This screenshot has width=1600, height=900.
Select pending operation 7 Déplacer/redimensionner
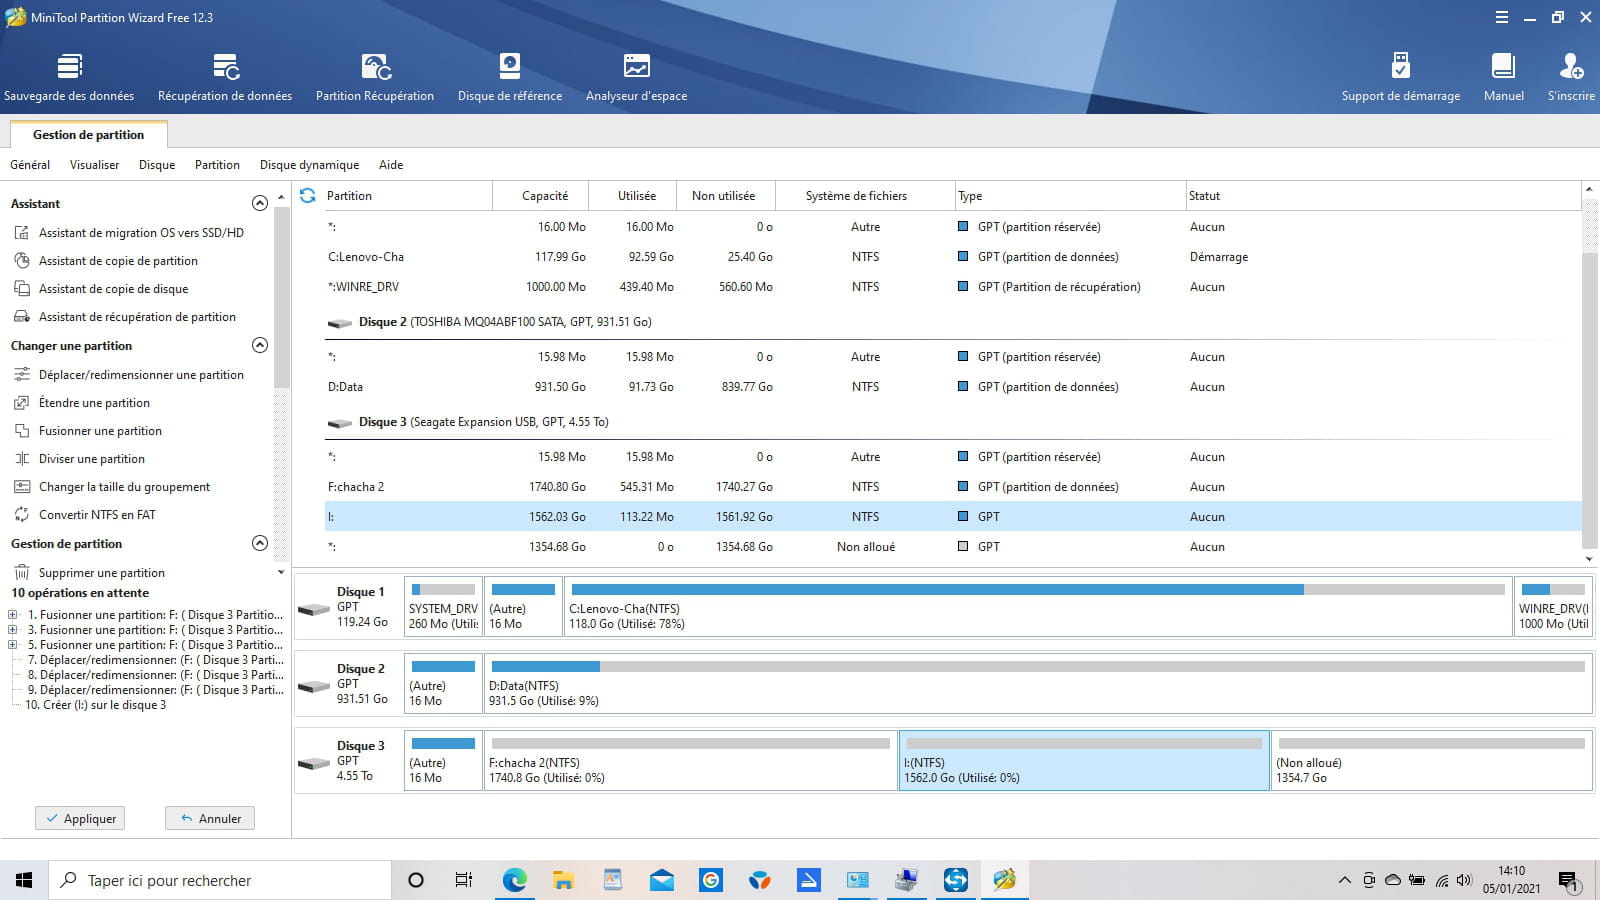(155, 660)
